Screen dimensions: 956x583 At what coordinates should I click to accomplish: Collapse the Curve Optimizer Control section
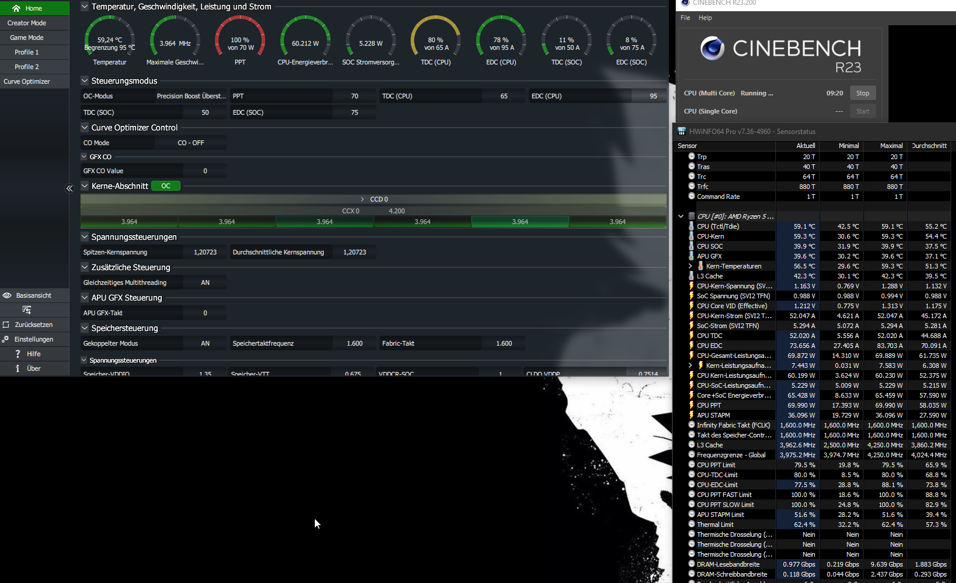coord(85,127)
